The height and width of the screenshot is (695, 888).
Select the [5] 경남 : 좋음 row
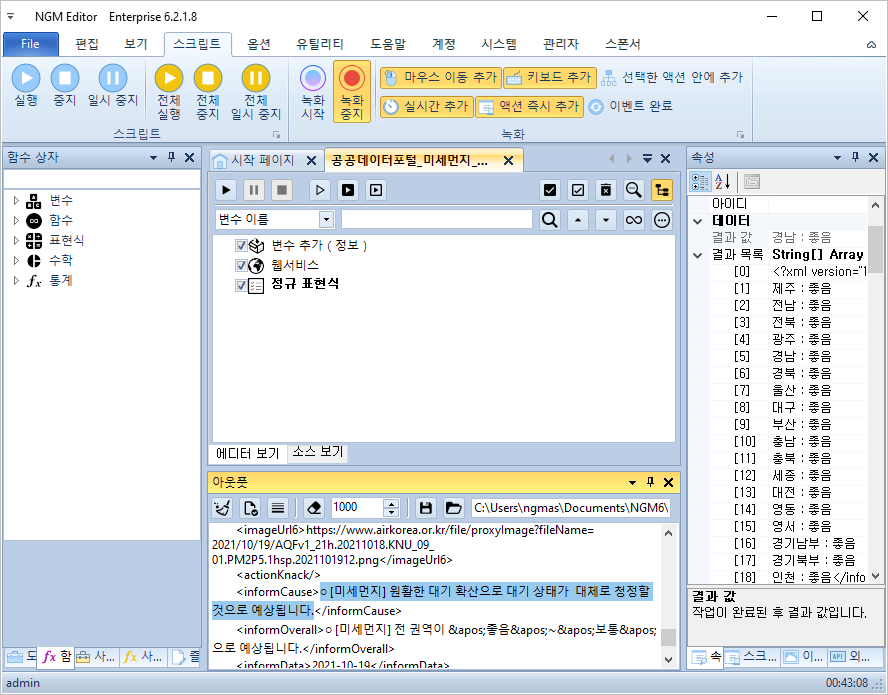tap(788, 357)
